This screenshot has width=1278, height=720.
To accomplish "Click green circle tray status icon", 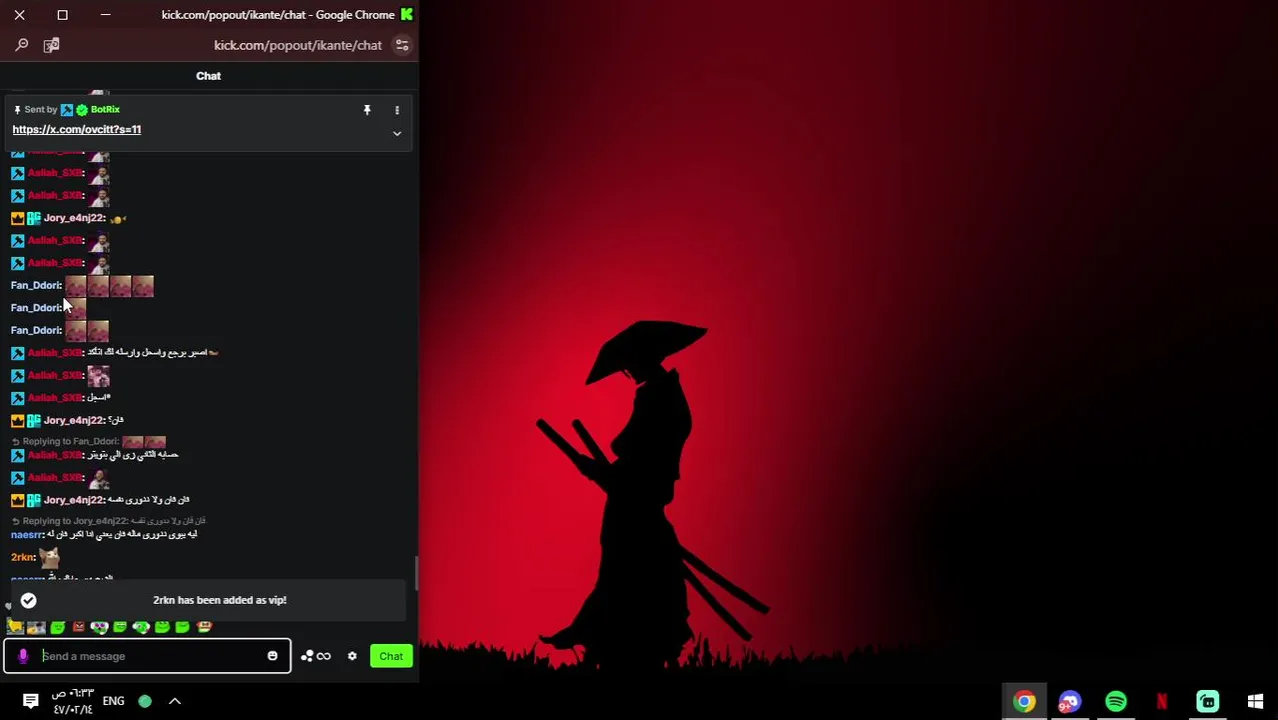I will [x=145, y=701].
